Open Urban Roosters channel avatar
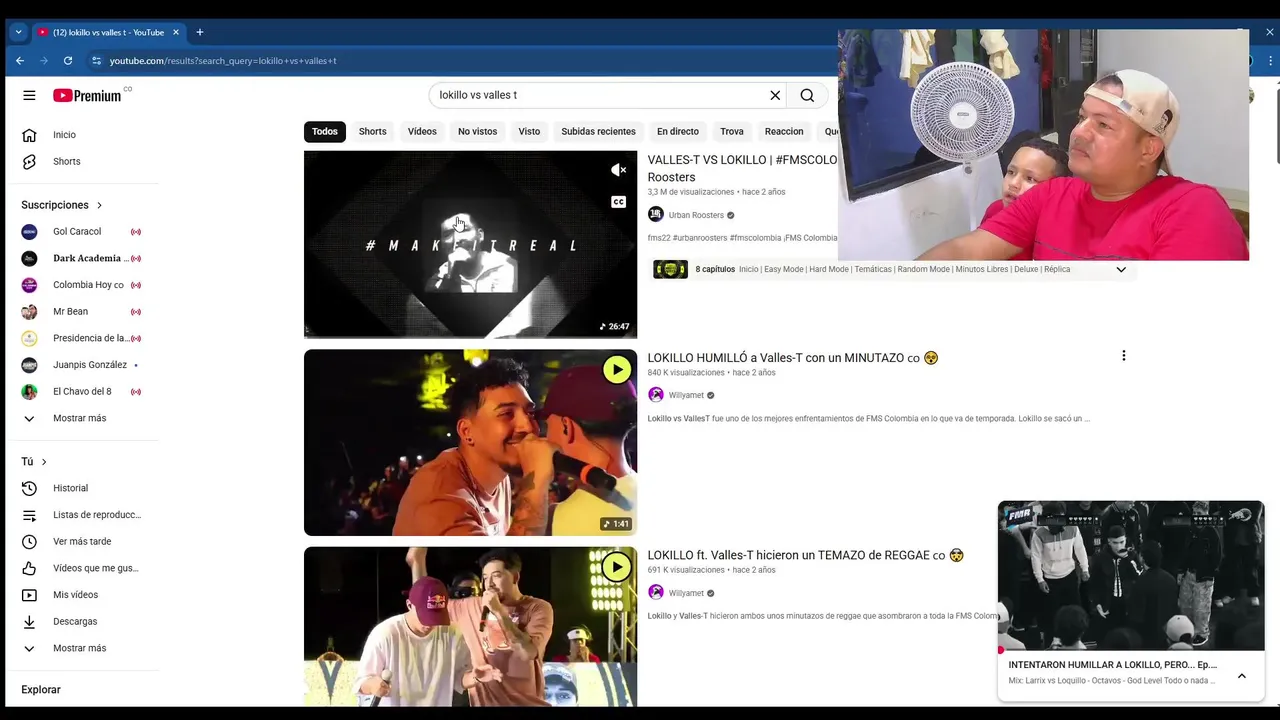Image resolution: width=1280 pixels, height=720 pixels. 656,214
